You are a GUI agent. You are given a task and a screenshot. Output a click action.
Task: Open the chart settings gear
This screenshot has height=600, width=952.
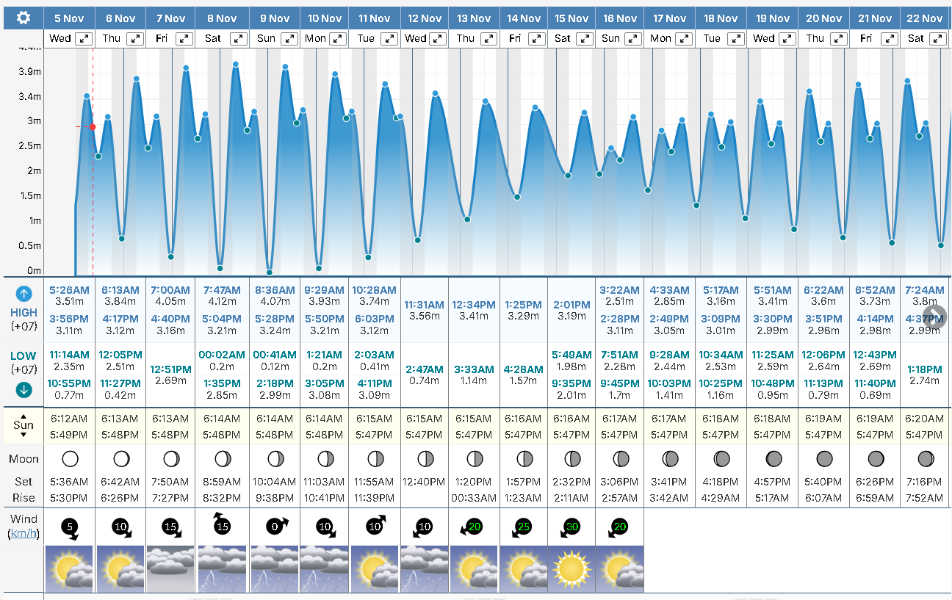coord(22,18)
